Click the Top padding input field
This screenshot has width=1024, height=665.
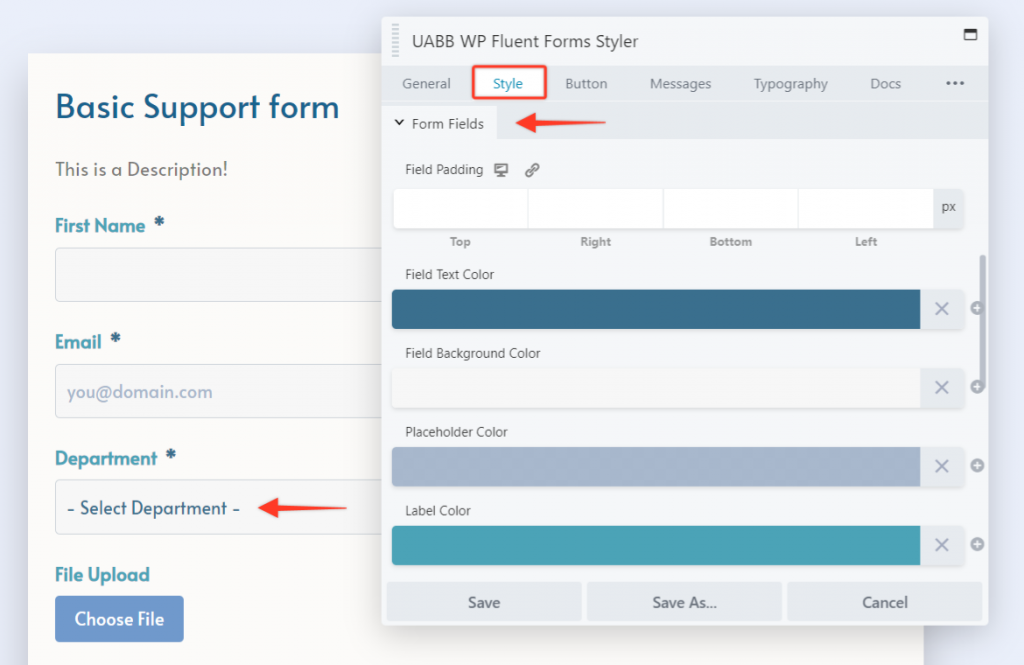pyautogui.click(x=460, y=208)
